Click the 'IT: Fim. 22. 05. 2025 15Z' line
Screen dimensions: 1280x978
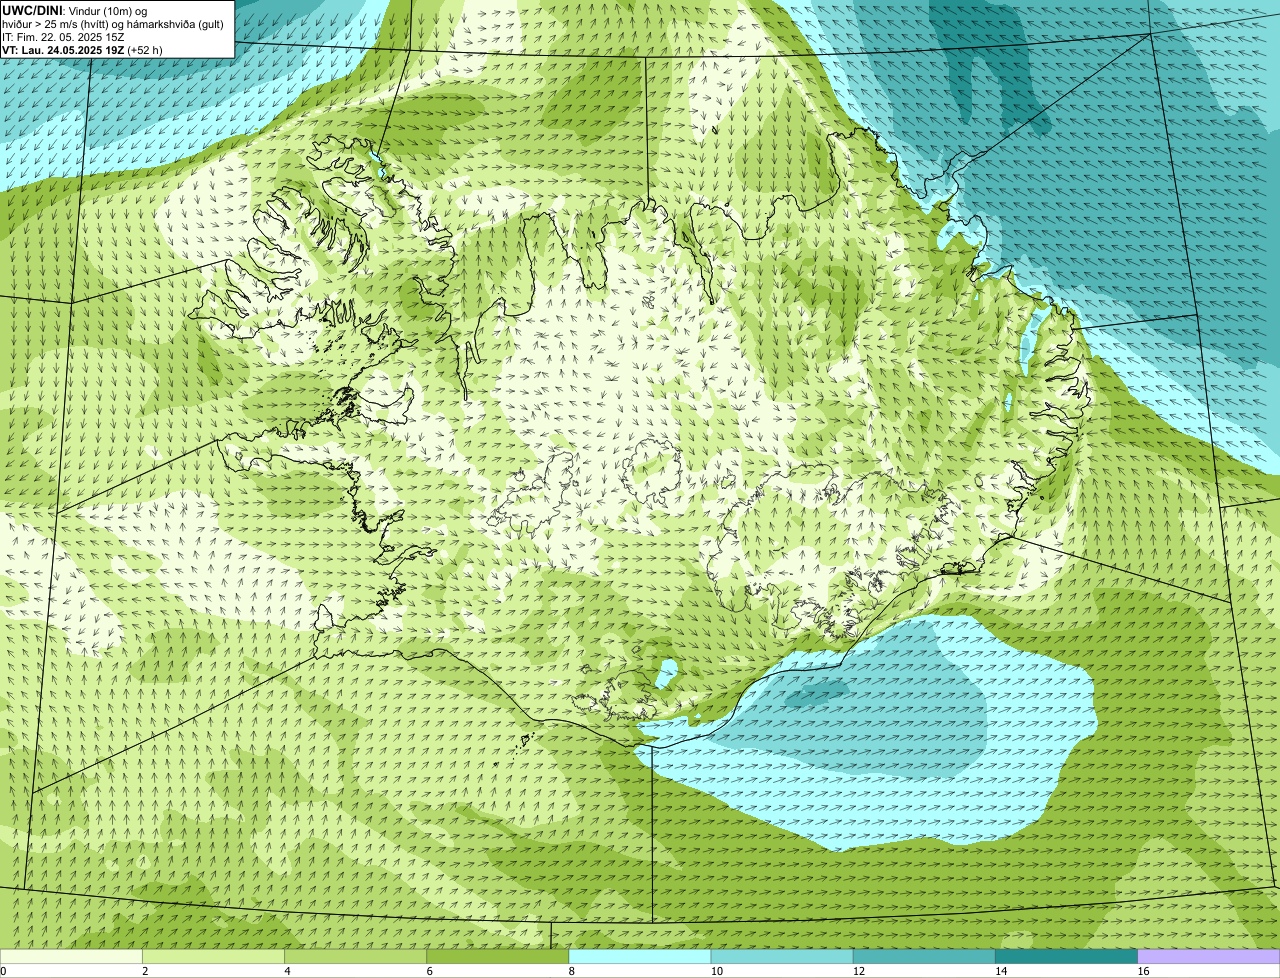63,36
